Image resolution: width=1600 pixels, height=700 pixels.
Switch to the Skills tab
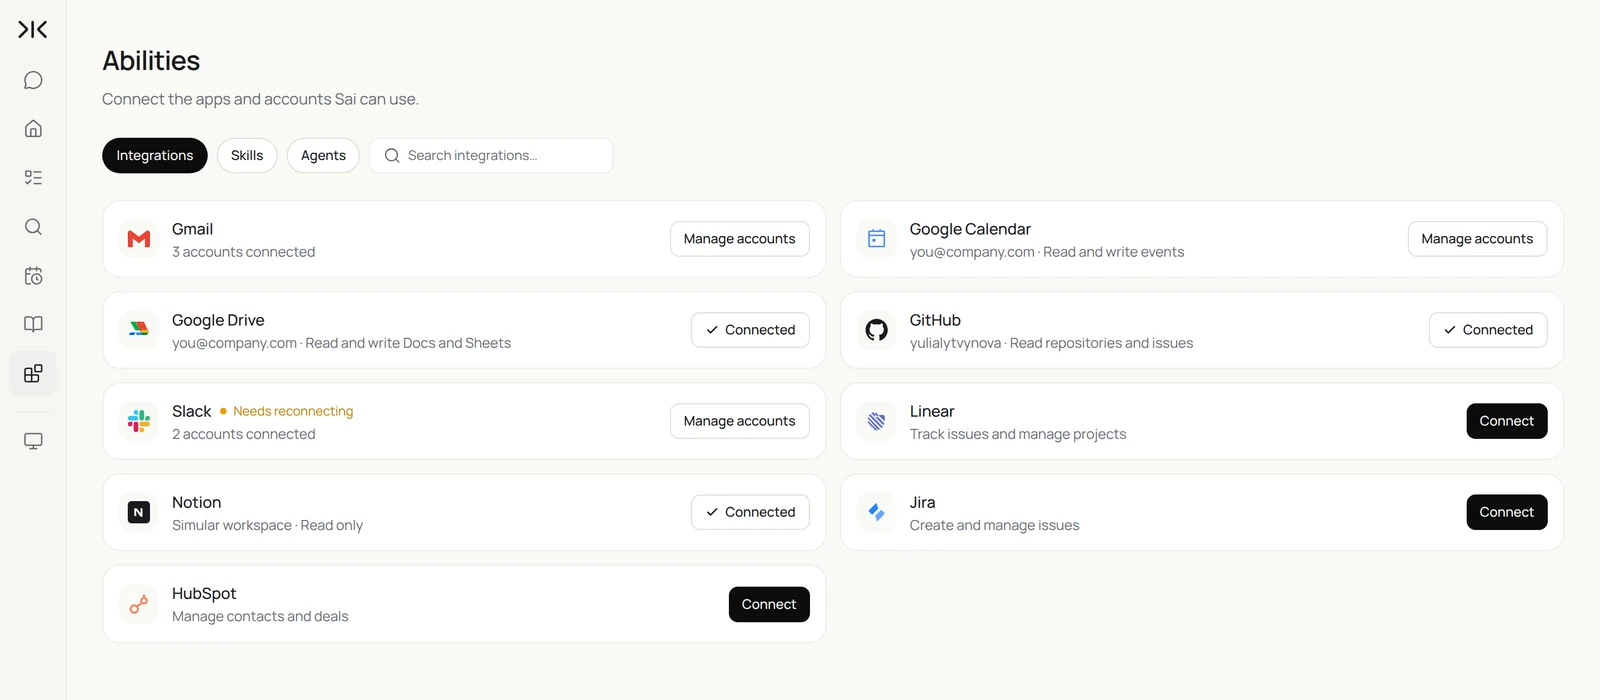tap(247, 156)
